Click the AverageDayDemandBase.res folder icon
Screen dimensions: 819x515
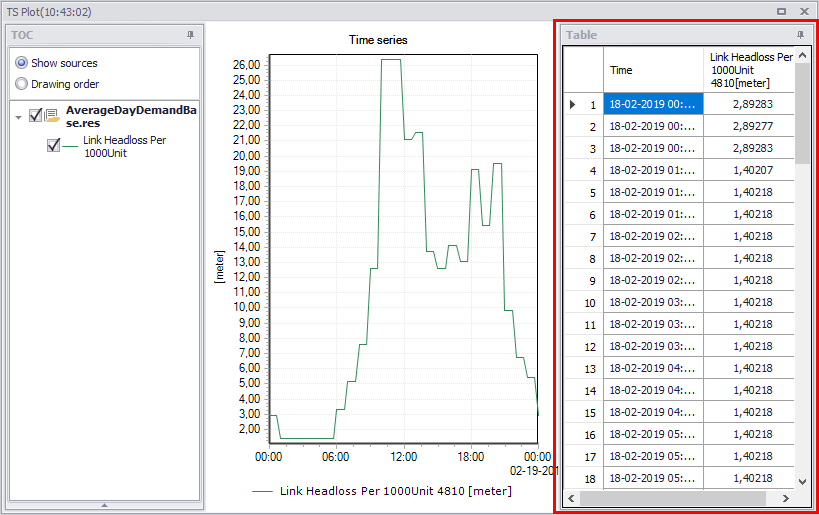coord(52,115)
